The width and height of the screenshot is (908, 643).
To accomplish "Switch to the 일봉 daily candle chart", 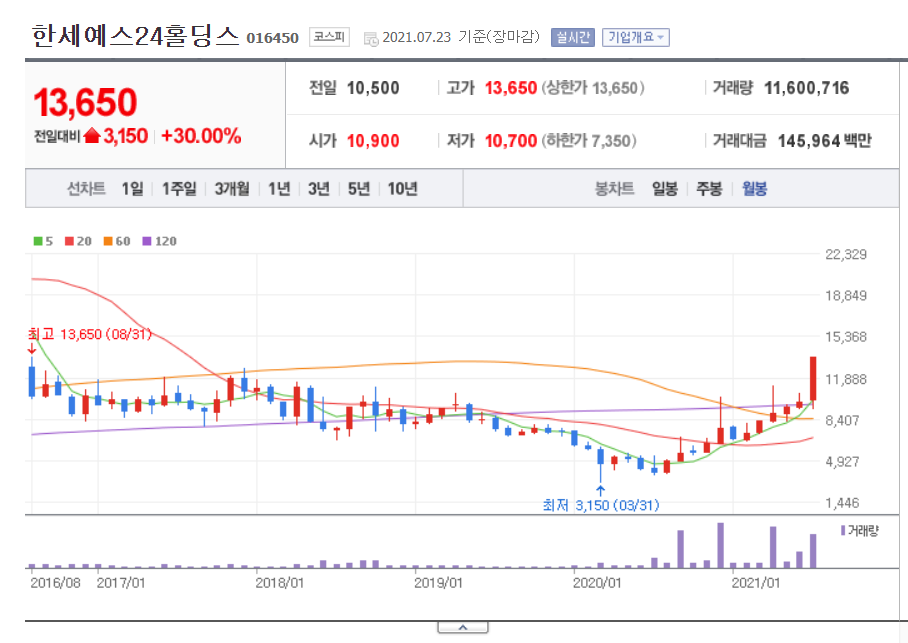I will [665, 189].
